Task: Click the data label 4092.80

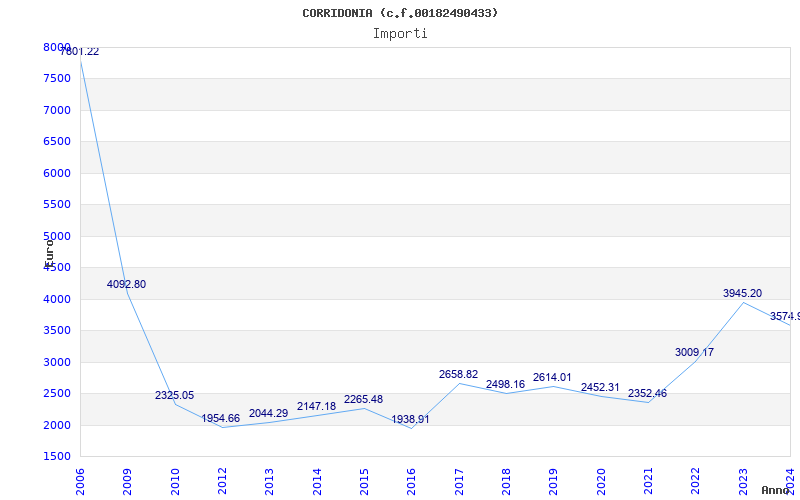Action: tap(127, 284)
